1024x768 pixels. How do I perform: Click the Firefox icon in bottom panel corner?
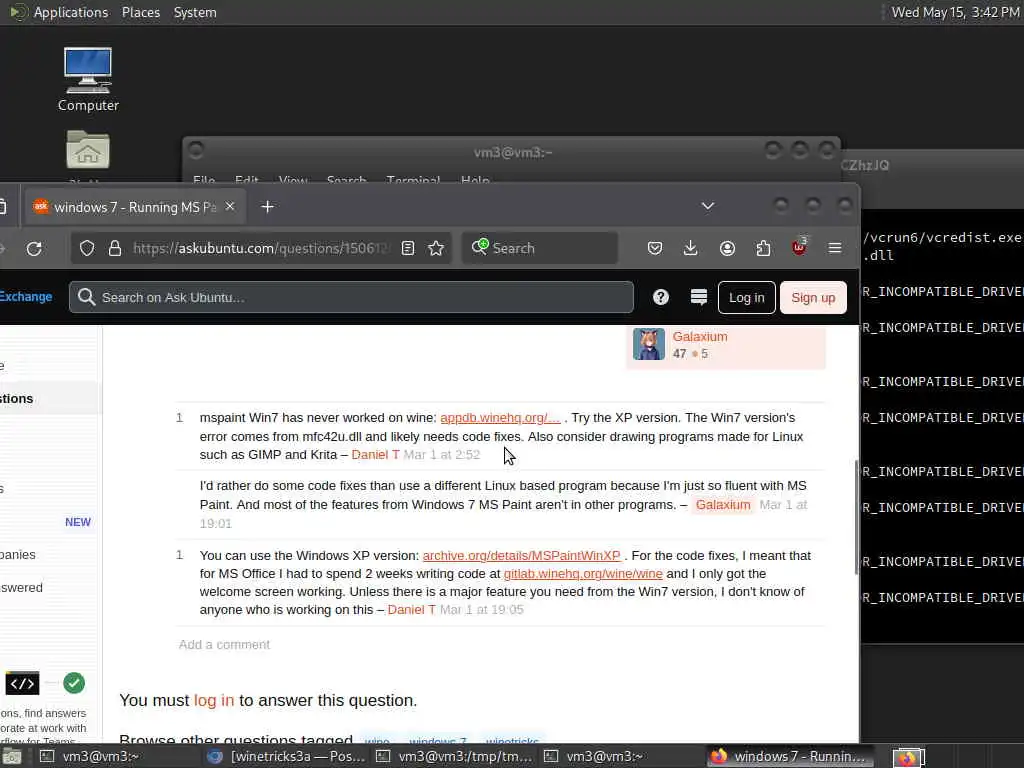[x=907, y=758]
